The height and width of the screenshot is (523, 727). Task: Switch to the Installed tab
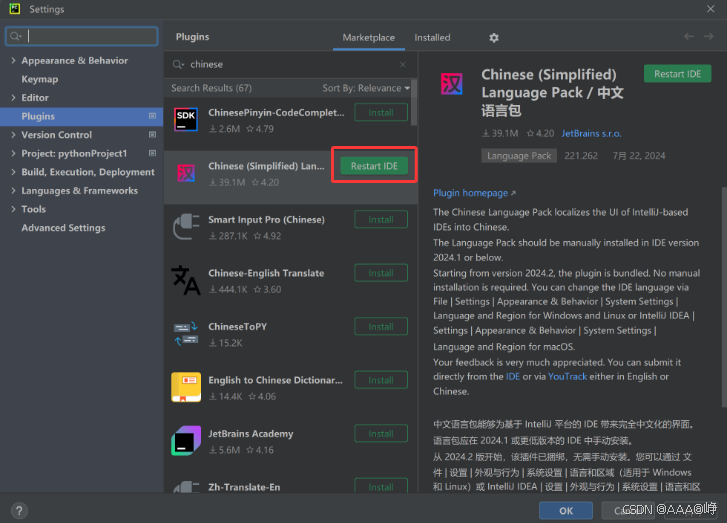(432, 38)
